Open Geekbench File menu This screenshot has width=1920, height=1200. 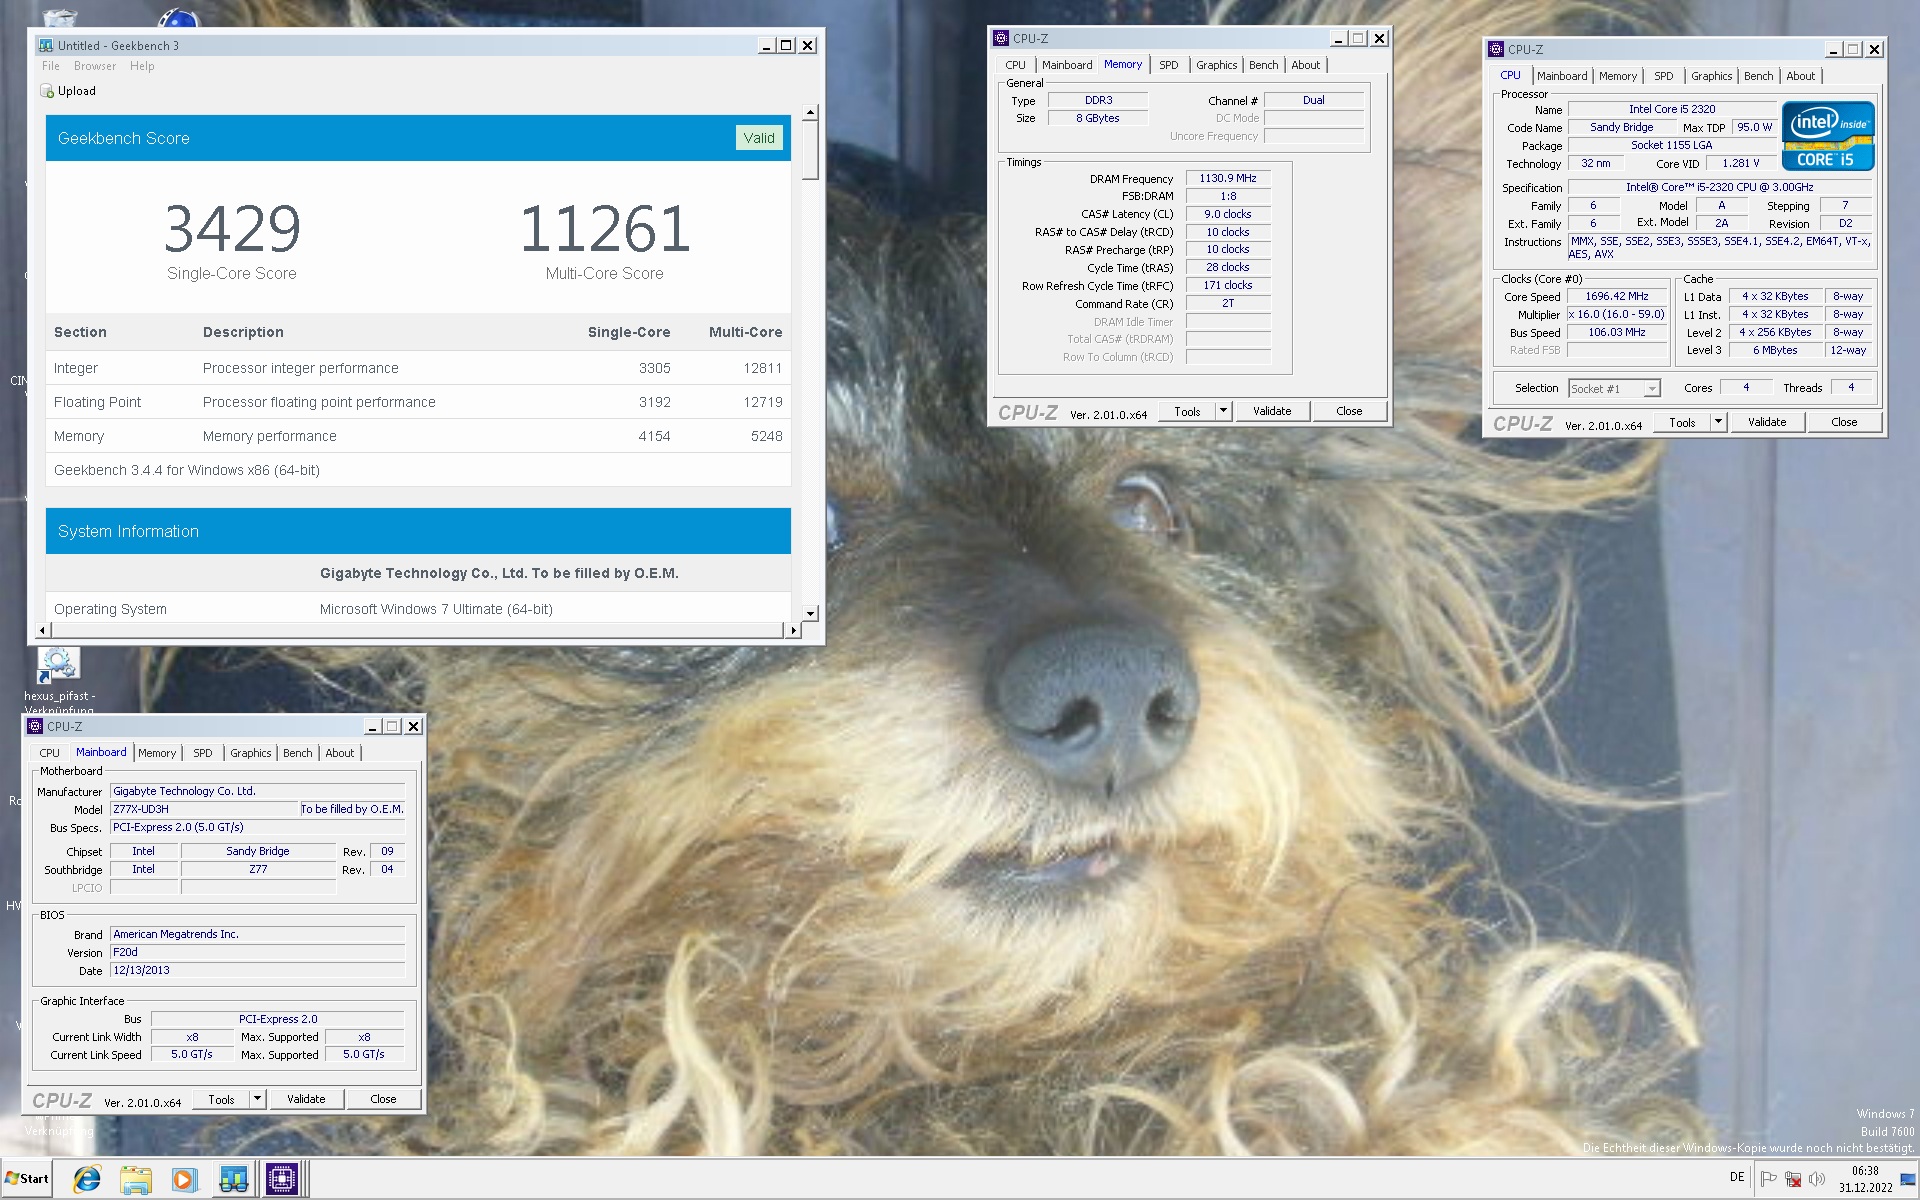point(51,66)
